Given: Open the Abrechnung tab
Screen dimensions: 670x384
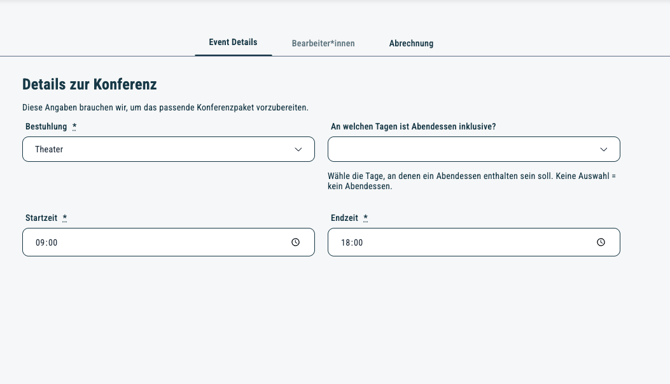Looking at the screenshot, I should point(411,43).
